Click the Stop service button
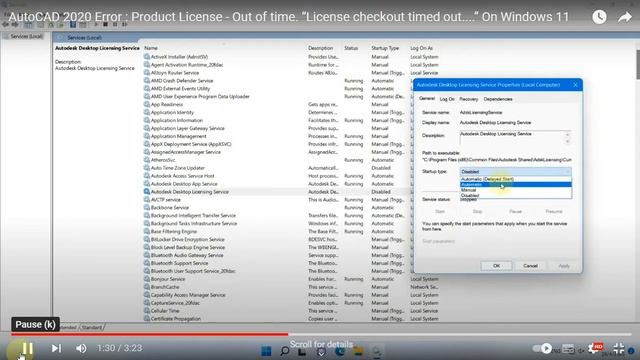 (x=477, y=211)
